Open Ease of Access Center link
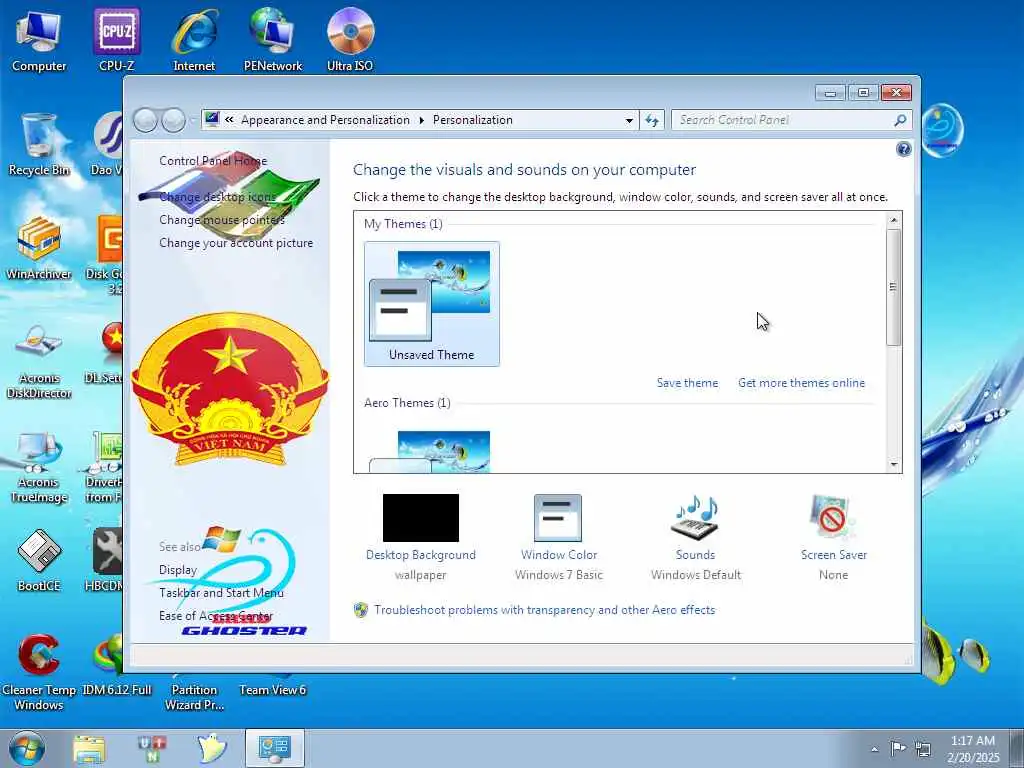The image size is (1024, 768). tap(216, 615)
